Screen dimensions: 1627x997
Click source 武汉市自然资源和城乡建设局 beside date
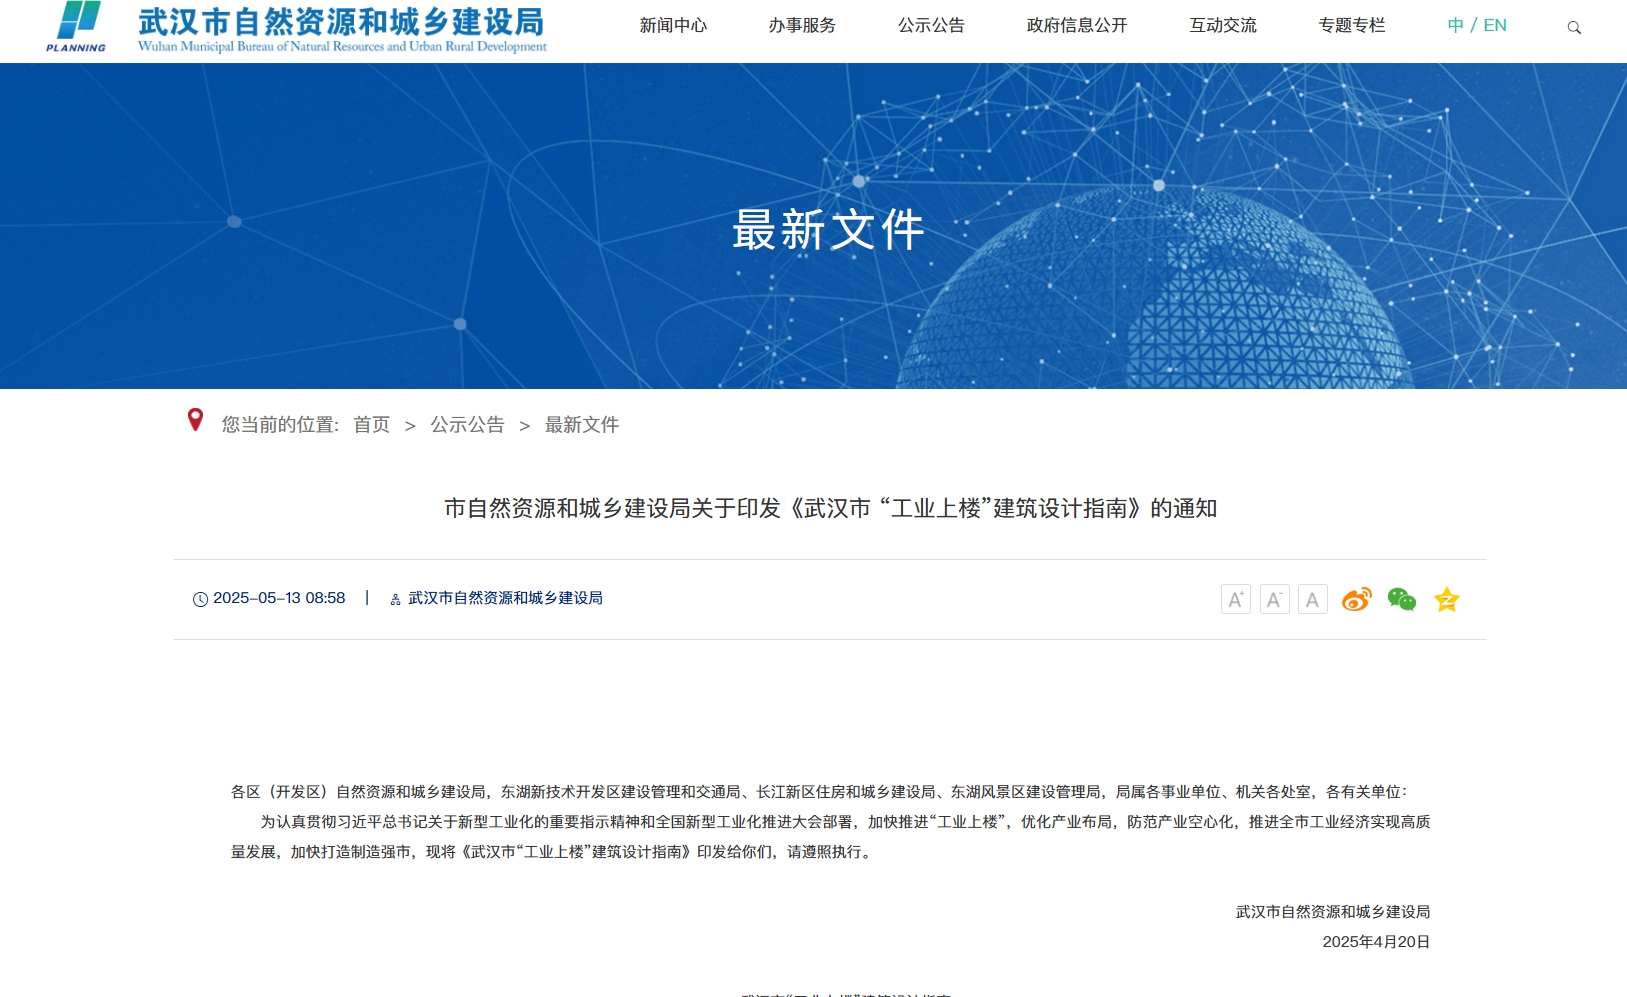point(505,598)
